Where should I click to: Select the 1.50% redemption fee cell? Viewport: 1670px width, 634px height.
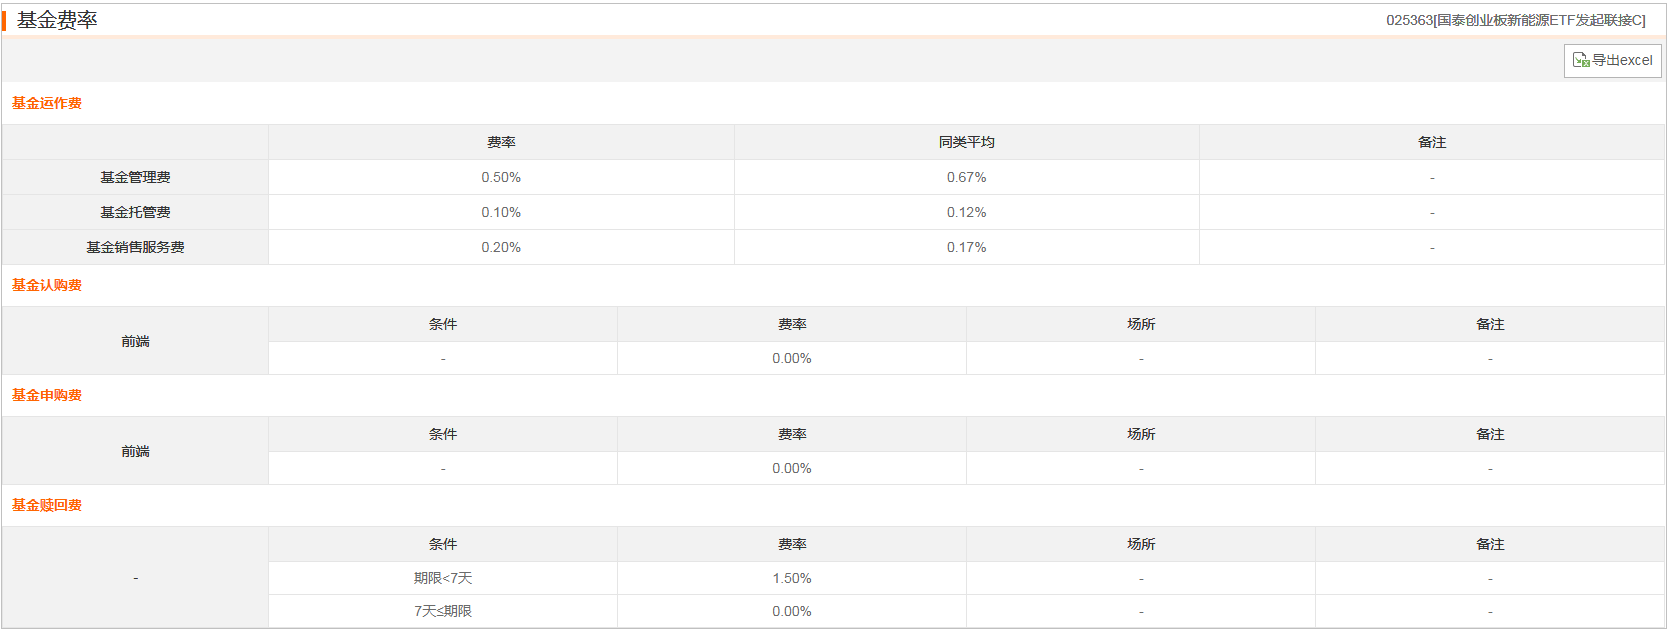[x=792, y=578]
